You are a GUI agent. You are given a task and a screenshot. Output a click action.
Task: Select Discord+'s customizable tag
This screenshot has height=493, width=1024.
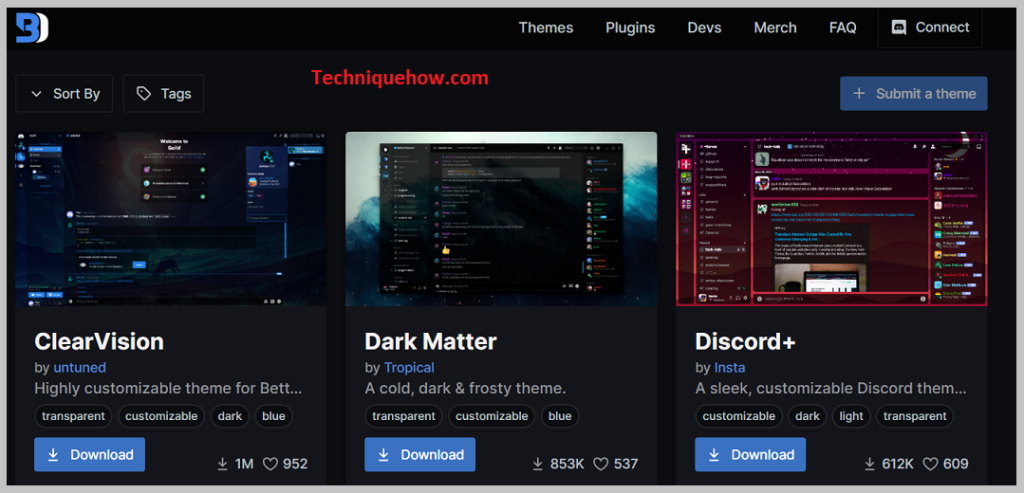(x=739, y=416)
